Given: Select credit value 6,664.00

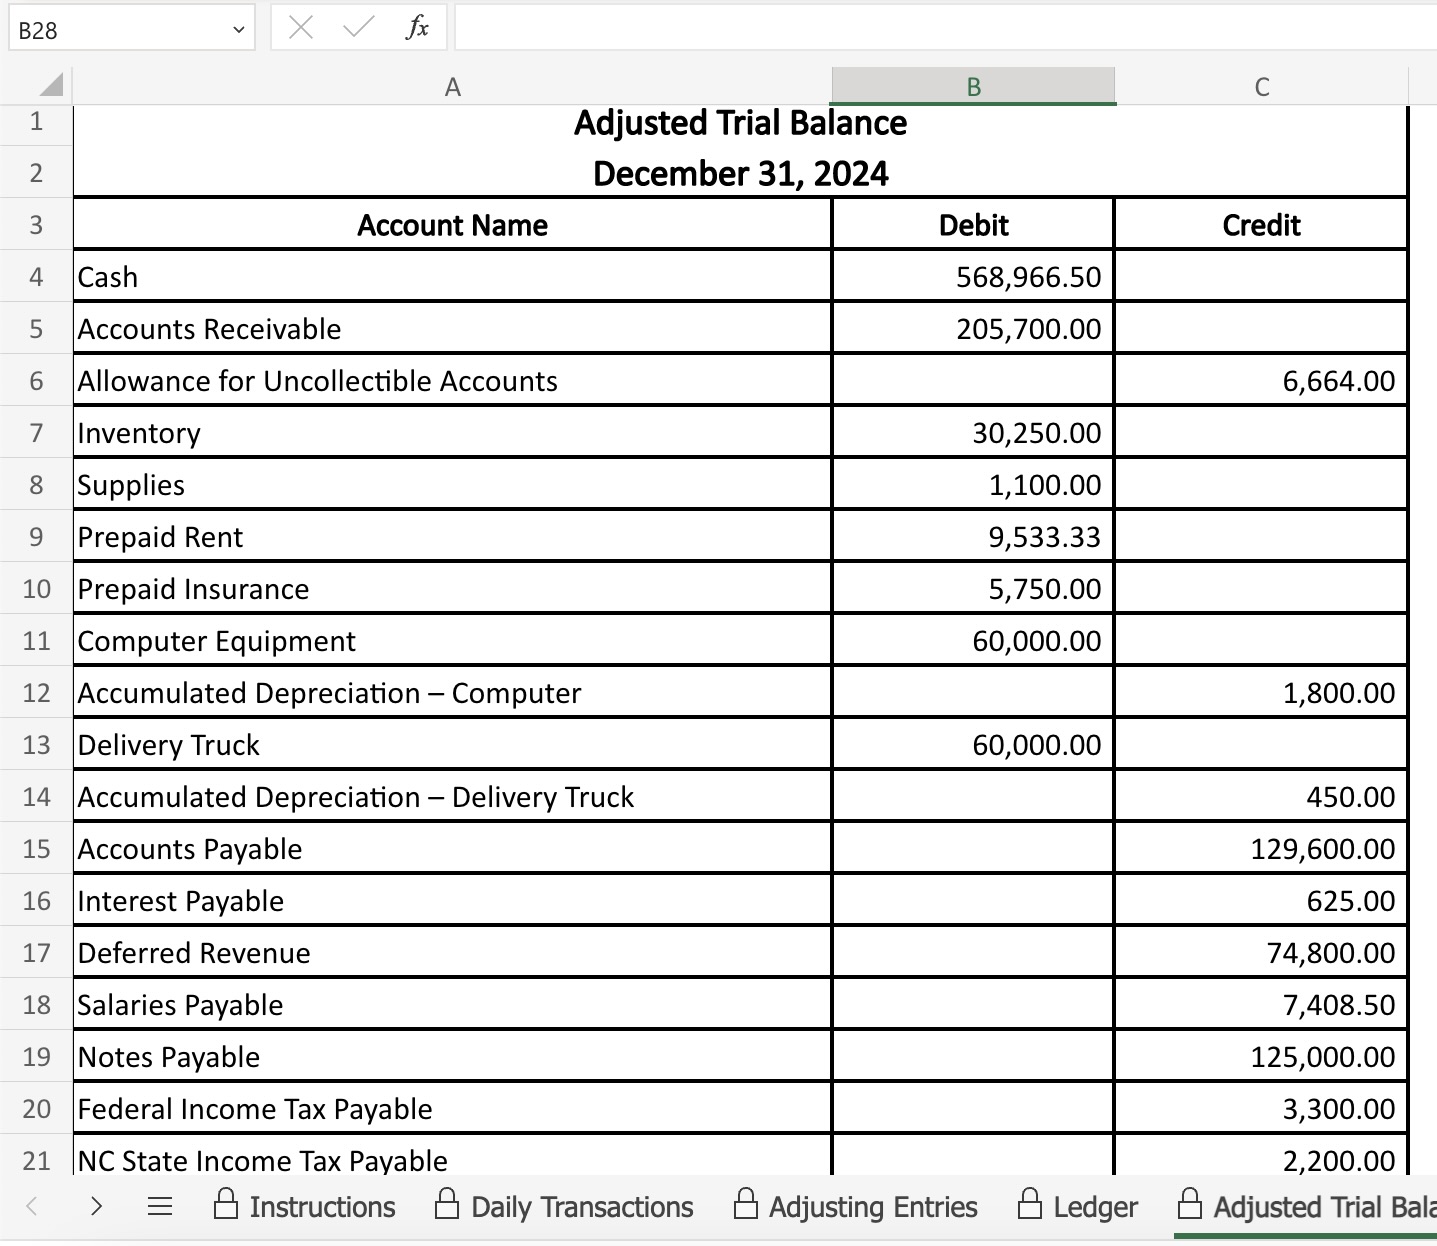Looking at the screenshot, I should pyautogui.click(x=1261, y=381).
